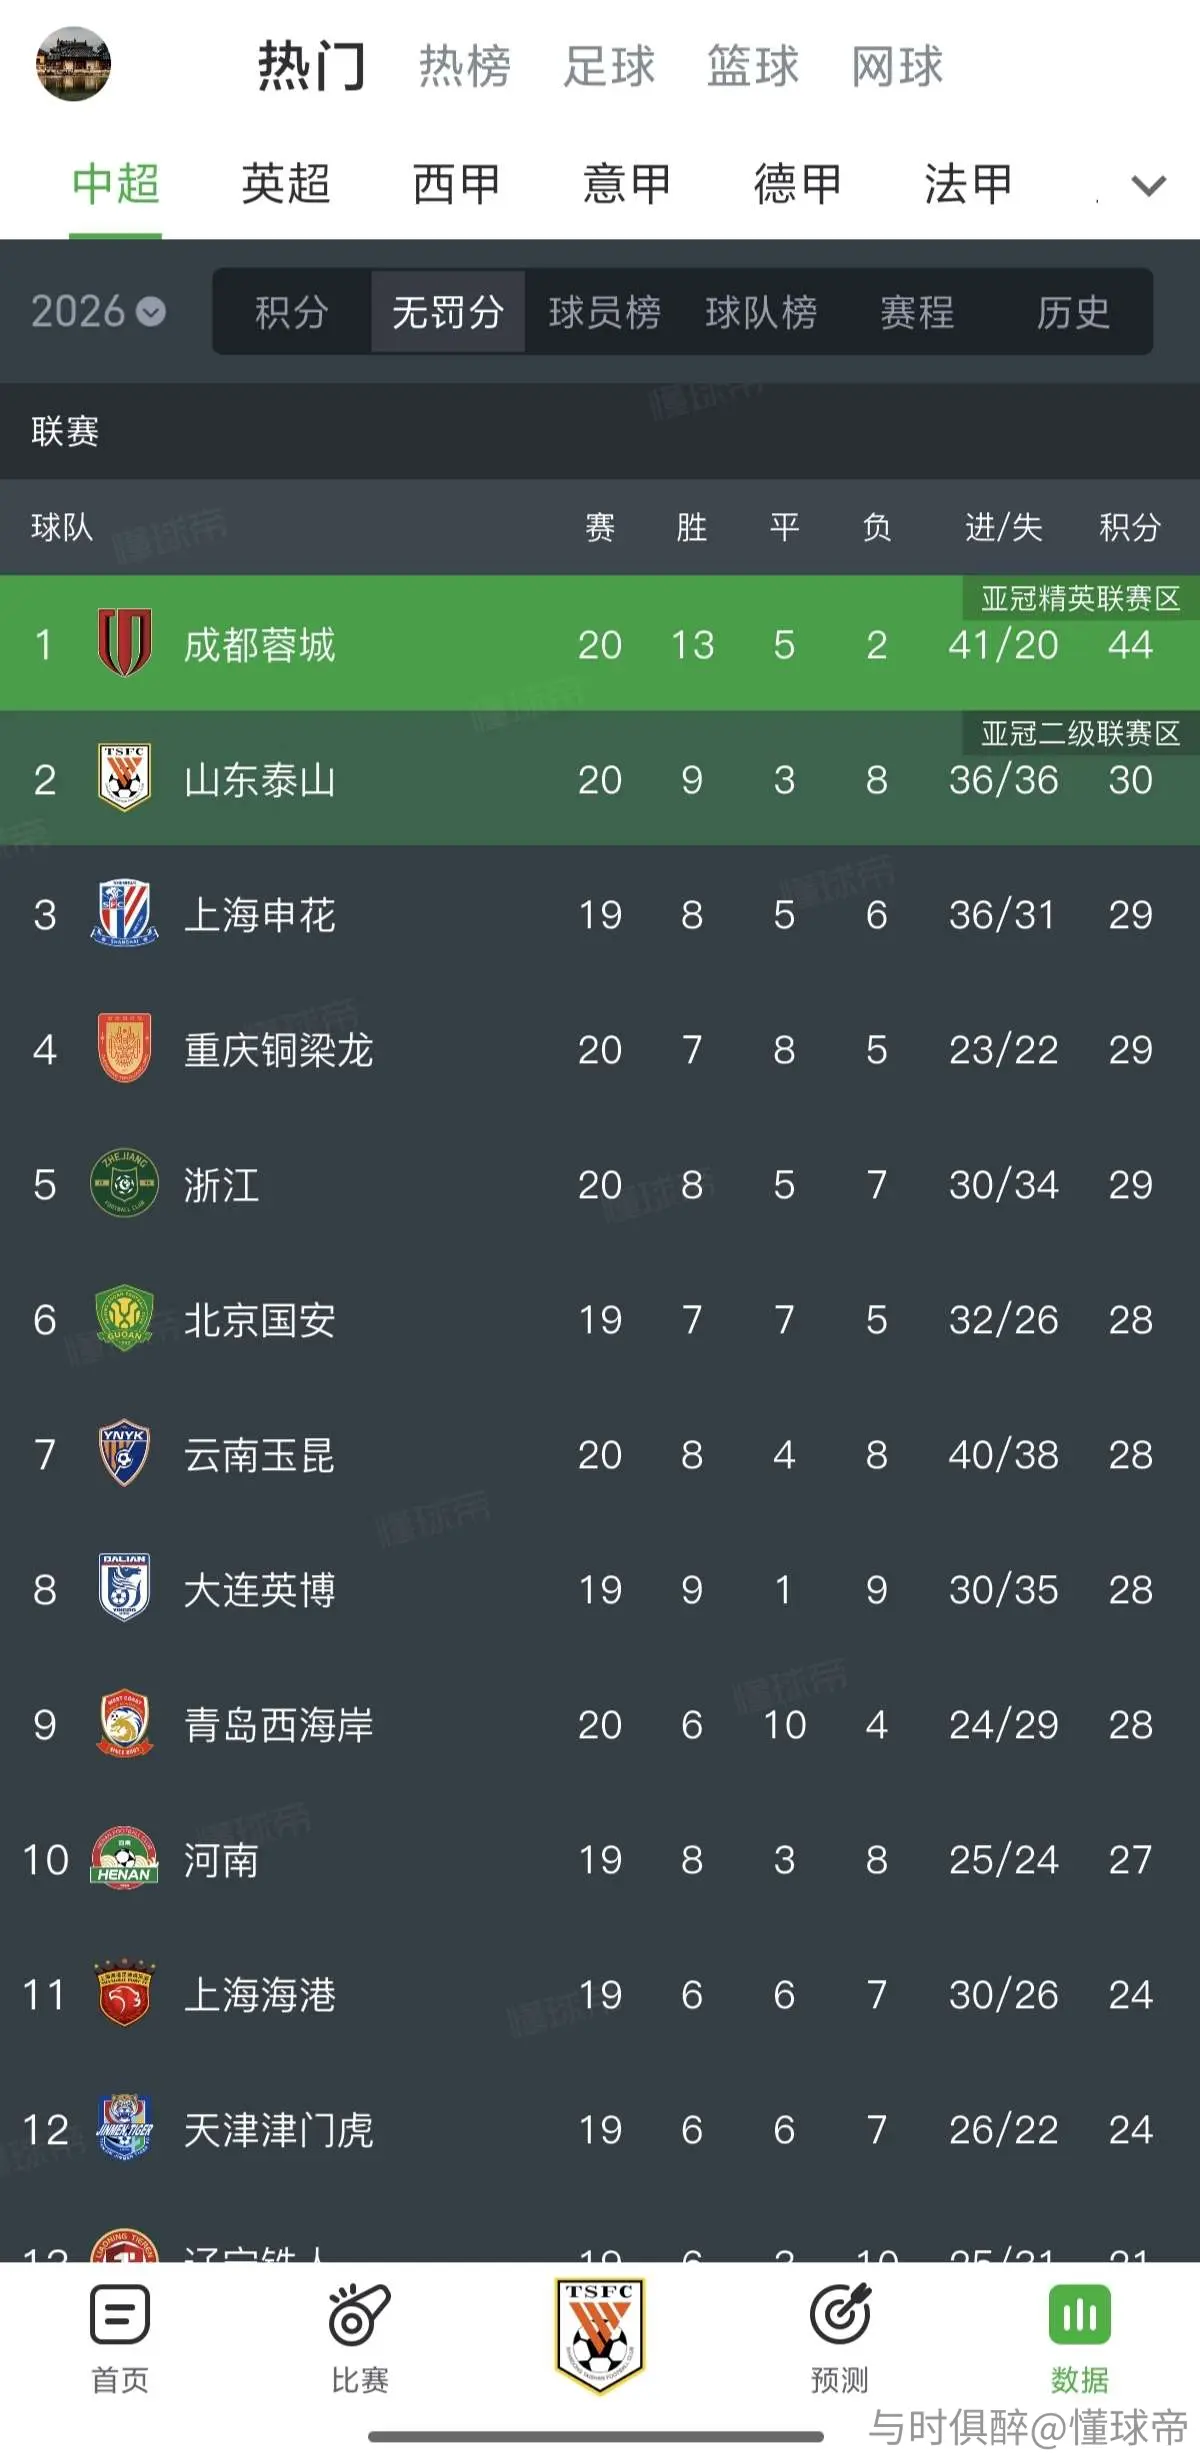Open the 2026 season dropdown

98,312
